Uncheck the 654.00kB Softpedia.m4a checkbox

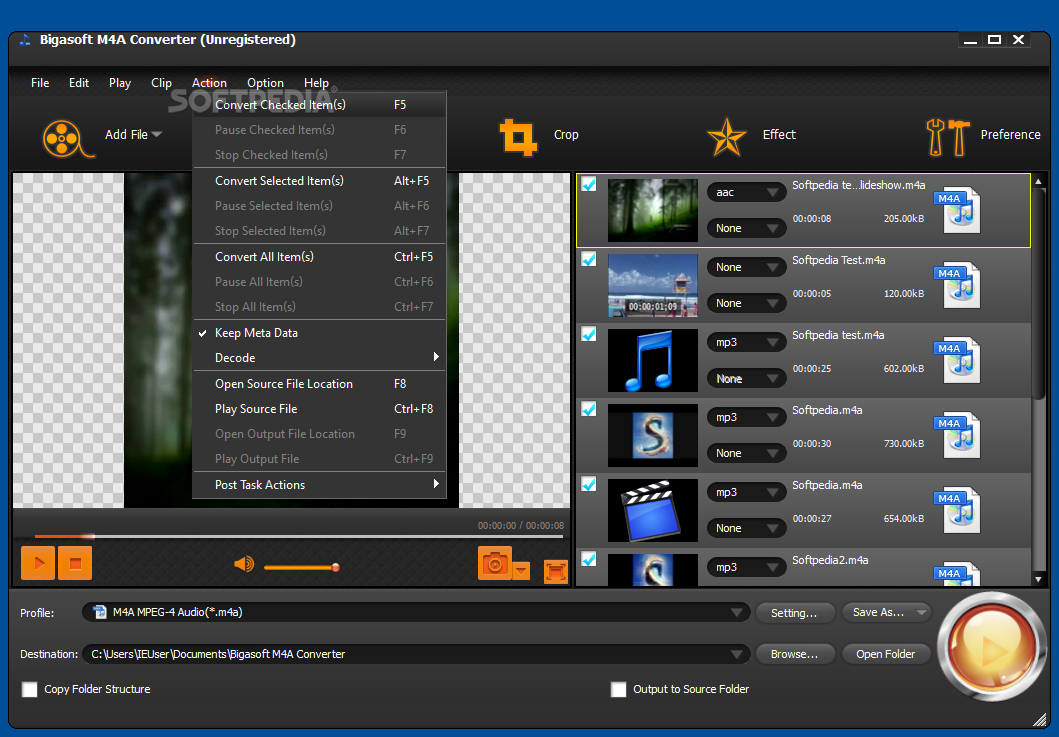pyautogui.click(x=589, y=484)
